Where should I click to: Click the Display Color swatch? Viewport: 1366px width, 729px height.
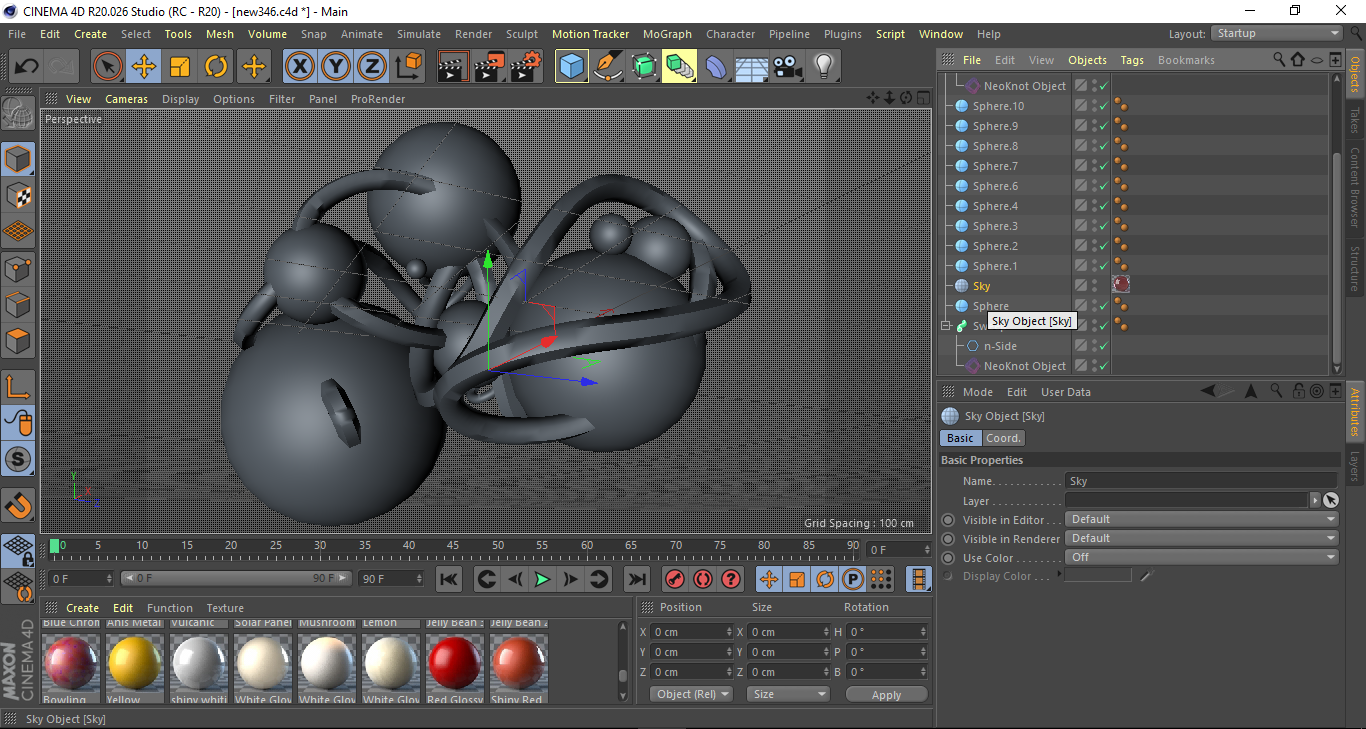[1098, 576]
